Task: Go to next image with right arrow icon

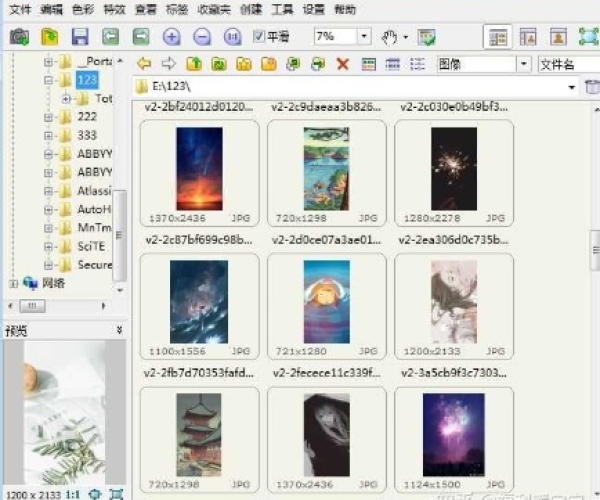Action: [141, 37]
